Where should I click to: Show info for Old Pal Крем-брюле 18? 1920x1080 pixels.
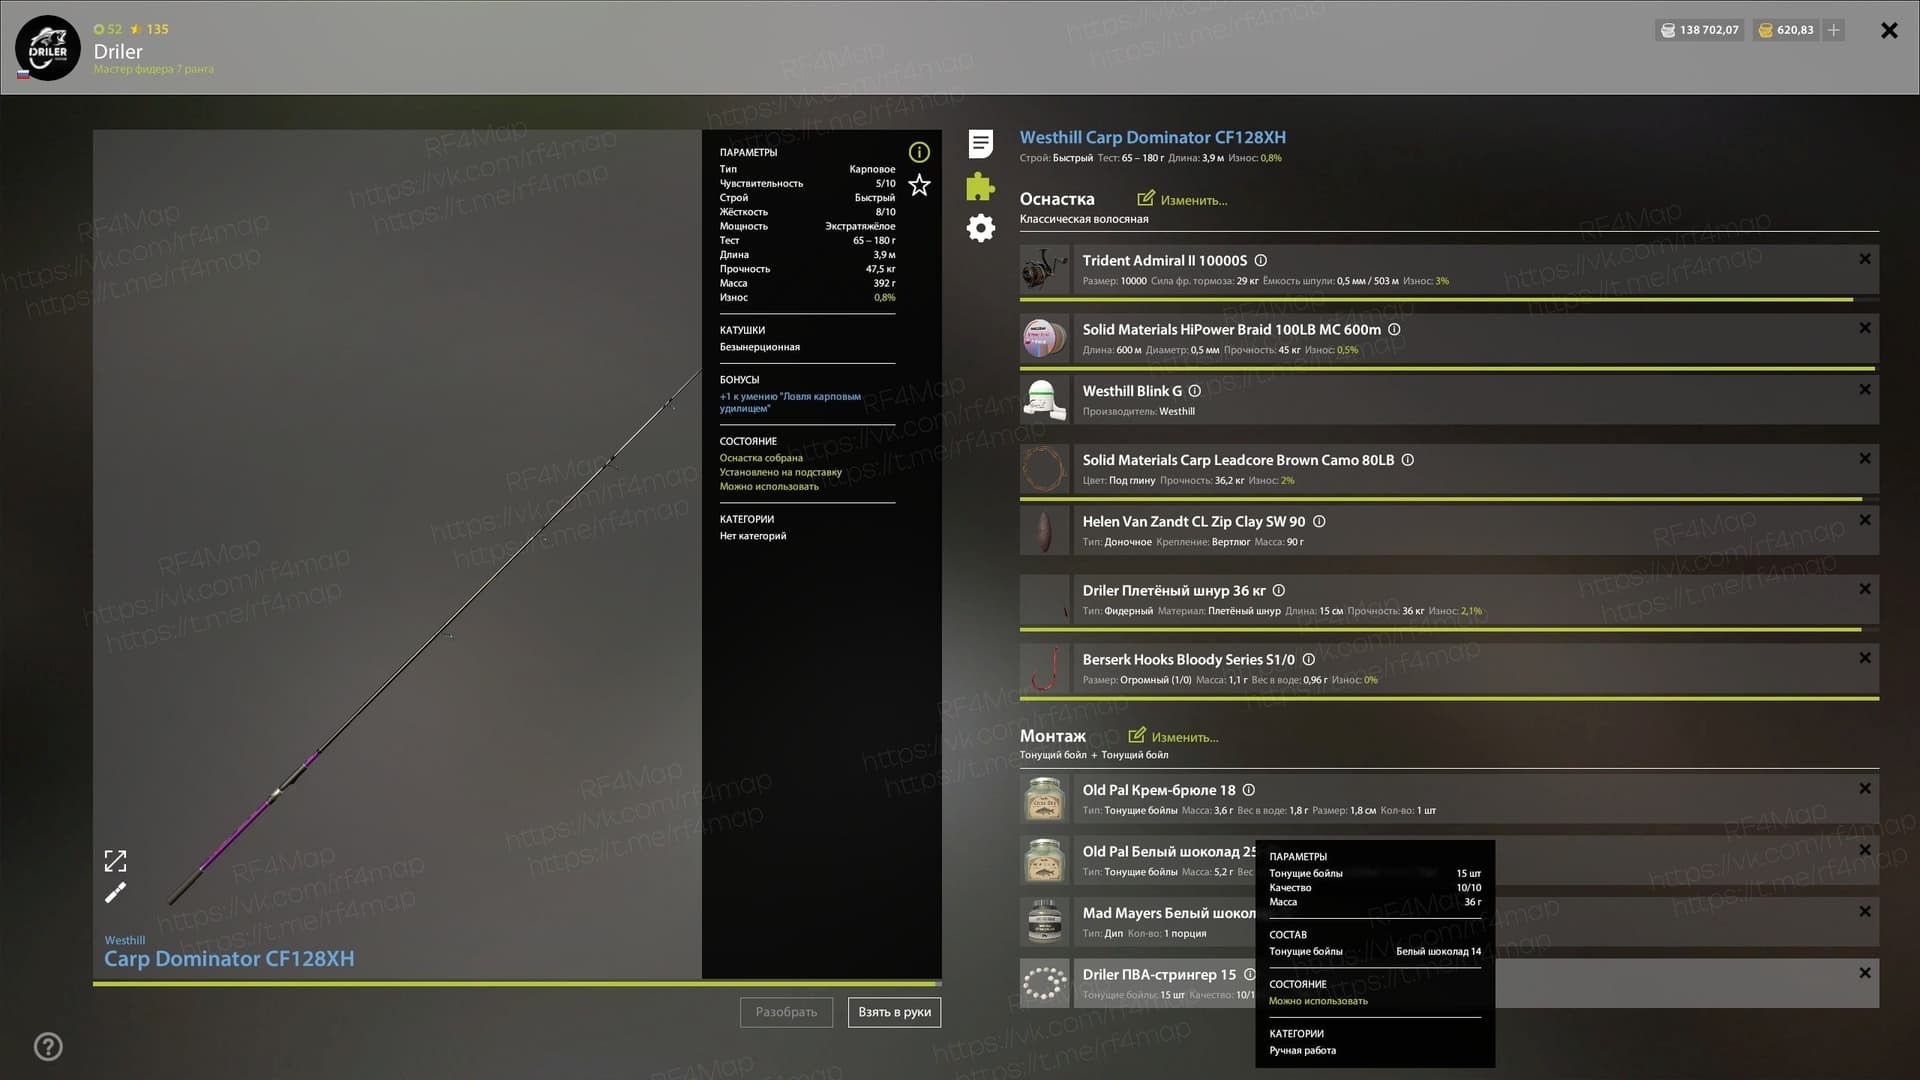[1248, 790]
